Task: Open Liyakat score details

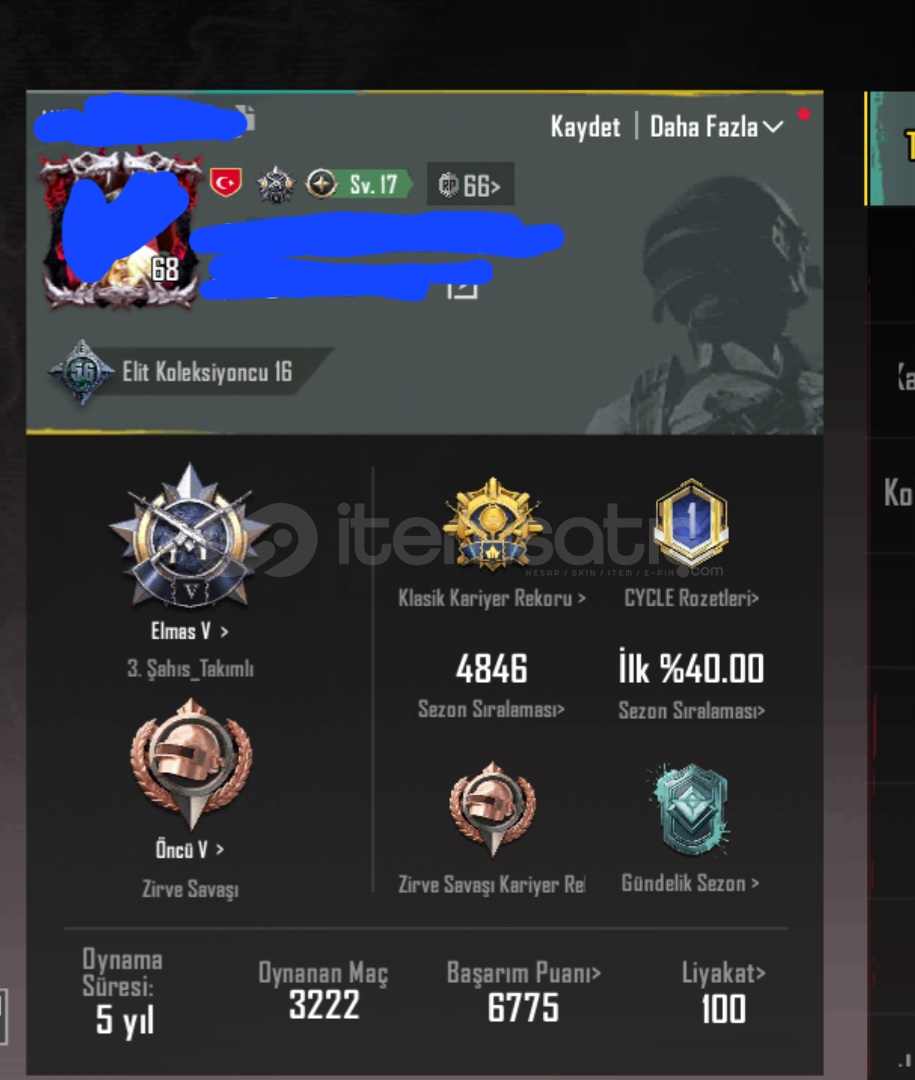Action: 723,973
